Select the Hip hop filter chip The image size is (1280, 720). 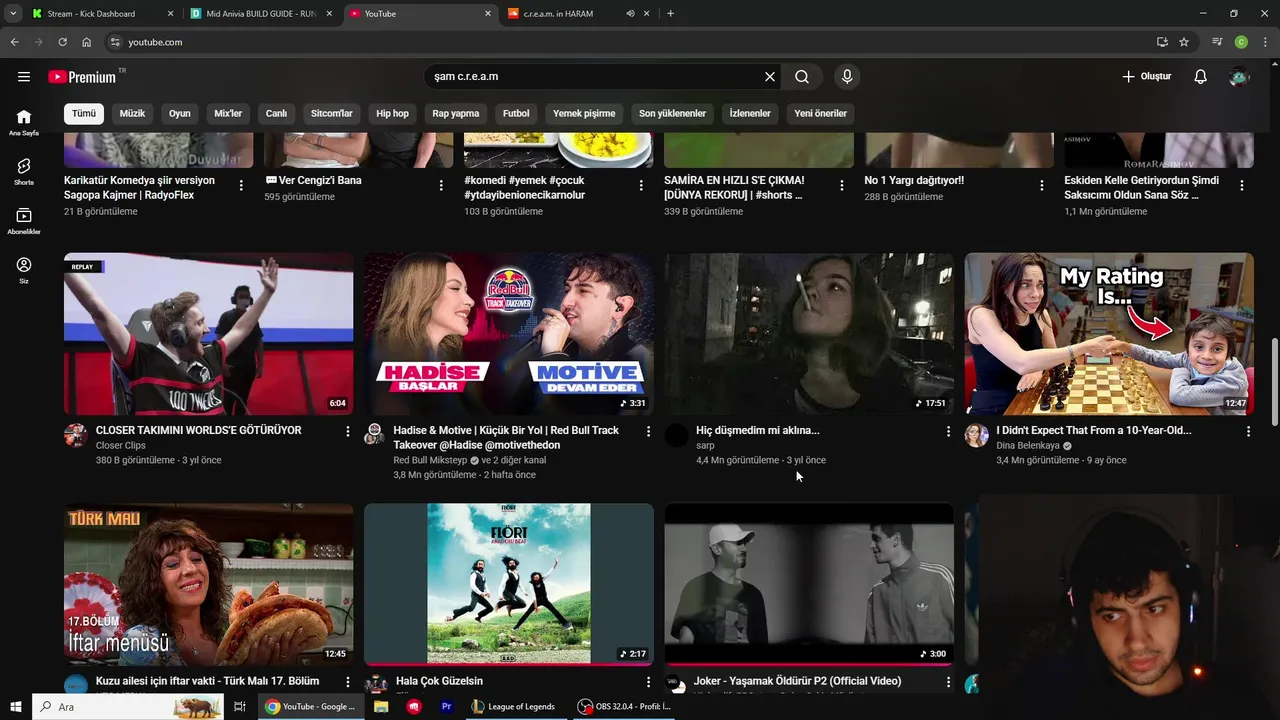tap(393, 113)
